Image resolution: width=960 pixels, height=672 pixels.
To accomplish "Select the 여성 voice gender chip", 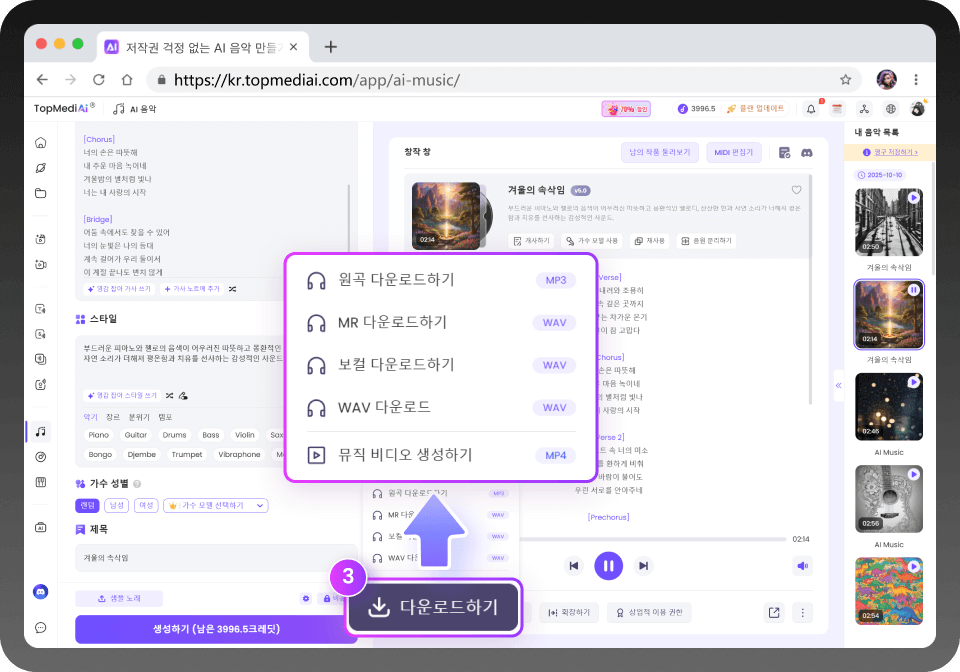I will pyautogui.click(x=146, y=505).
